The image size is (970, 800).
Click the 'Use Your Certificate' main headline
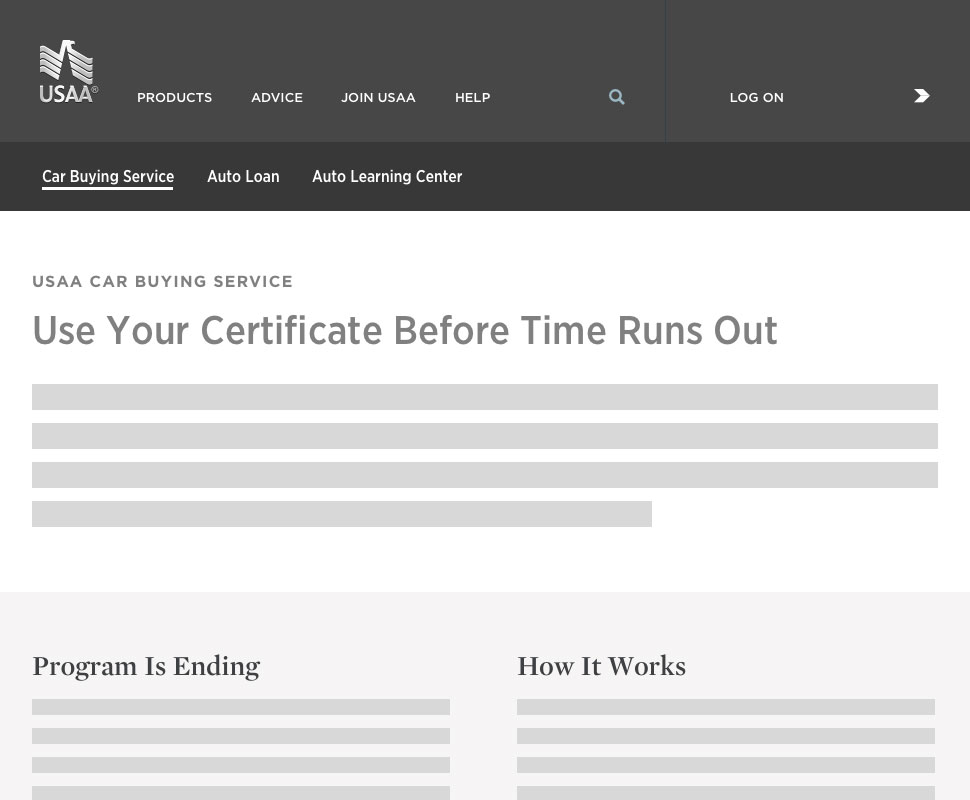coord(404,331)
